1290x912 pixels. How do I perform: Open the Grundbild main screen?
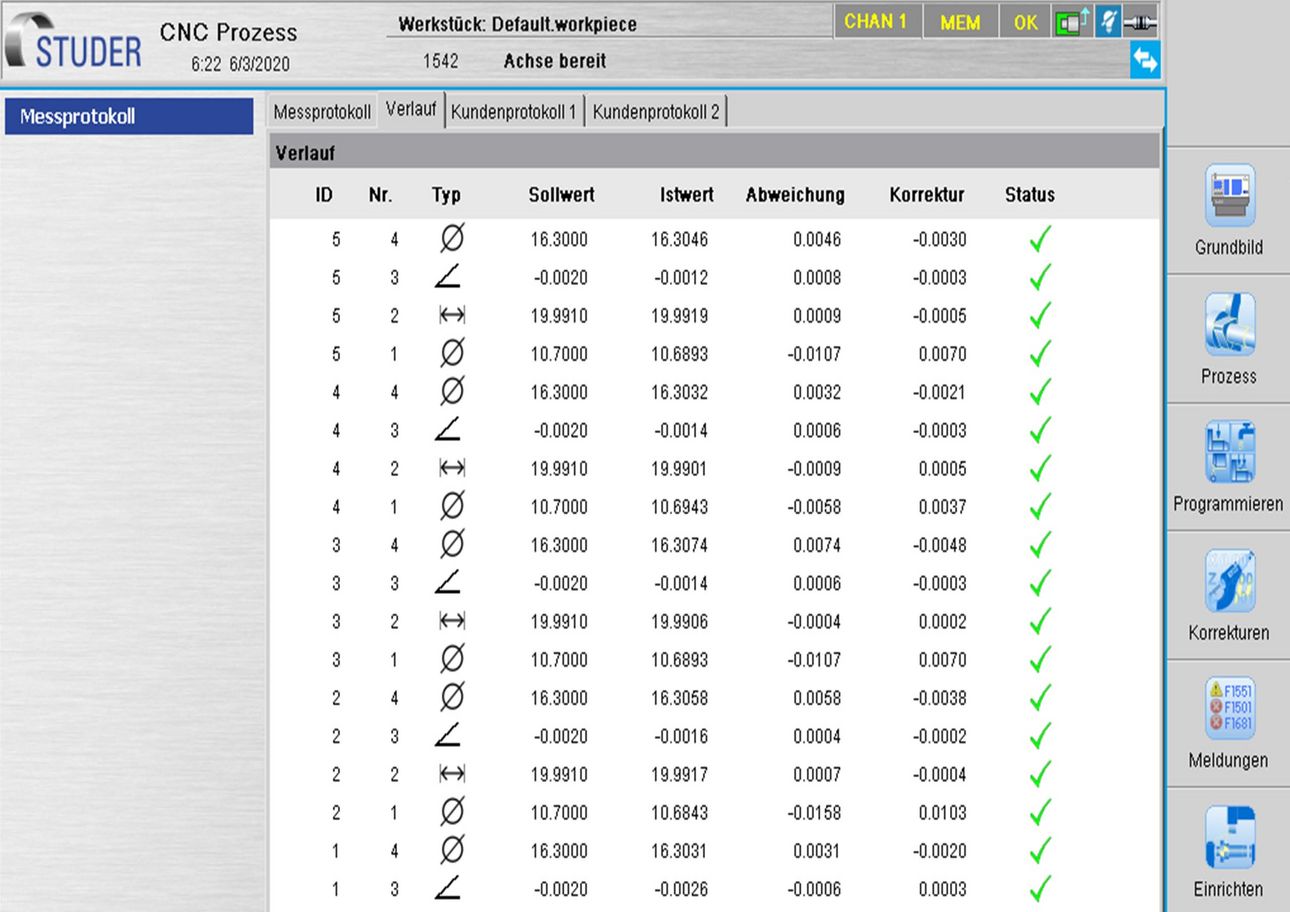[x=1228, y=211]
